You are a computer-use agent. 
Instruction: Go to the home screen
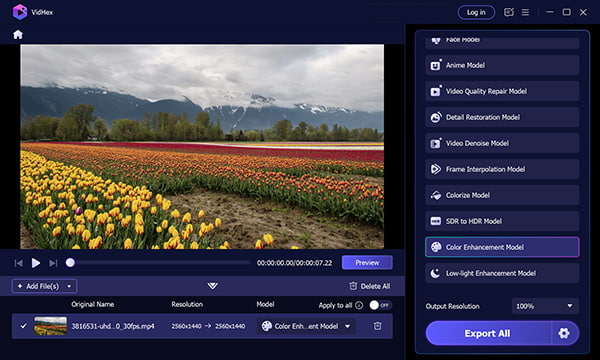tap(18, 35)
